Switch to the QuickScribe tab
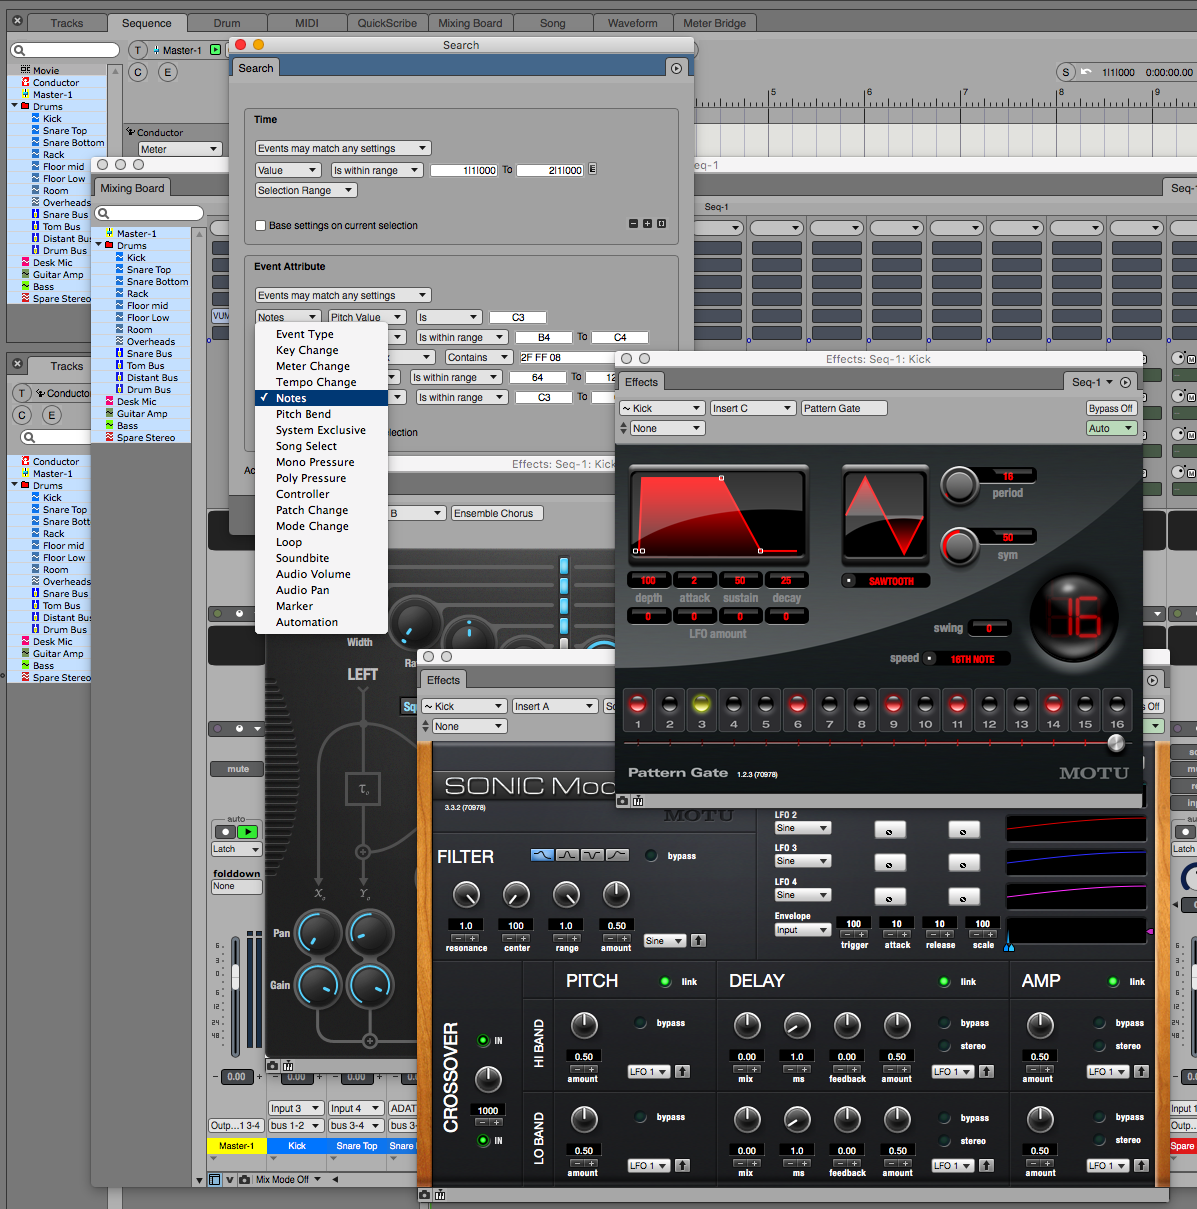This screenshot has width=1197, height=1209. 387,23
